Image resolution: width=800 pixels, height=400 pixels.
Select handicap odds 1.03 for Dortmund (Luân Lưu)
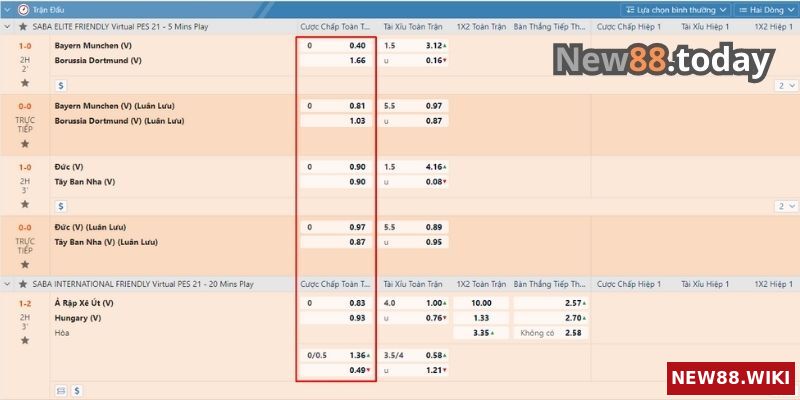click(336, 121)
